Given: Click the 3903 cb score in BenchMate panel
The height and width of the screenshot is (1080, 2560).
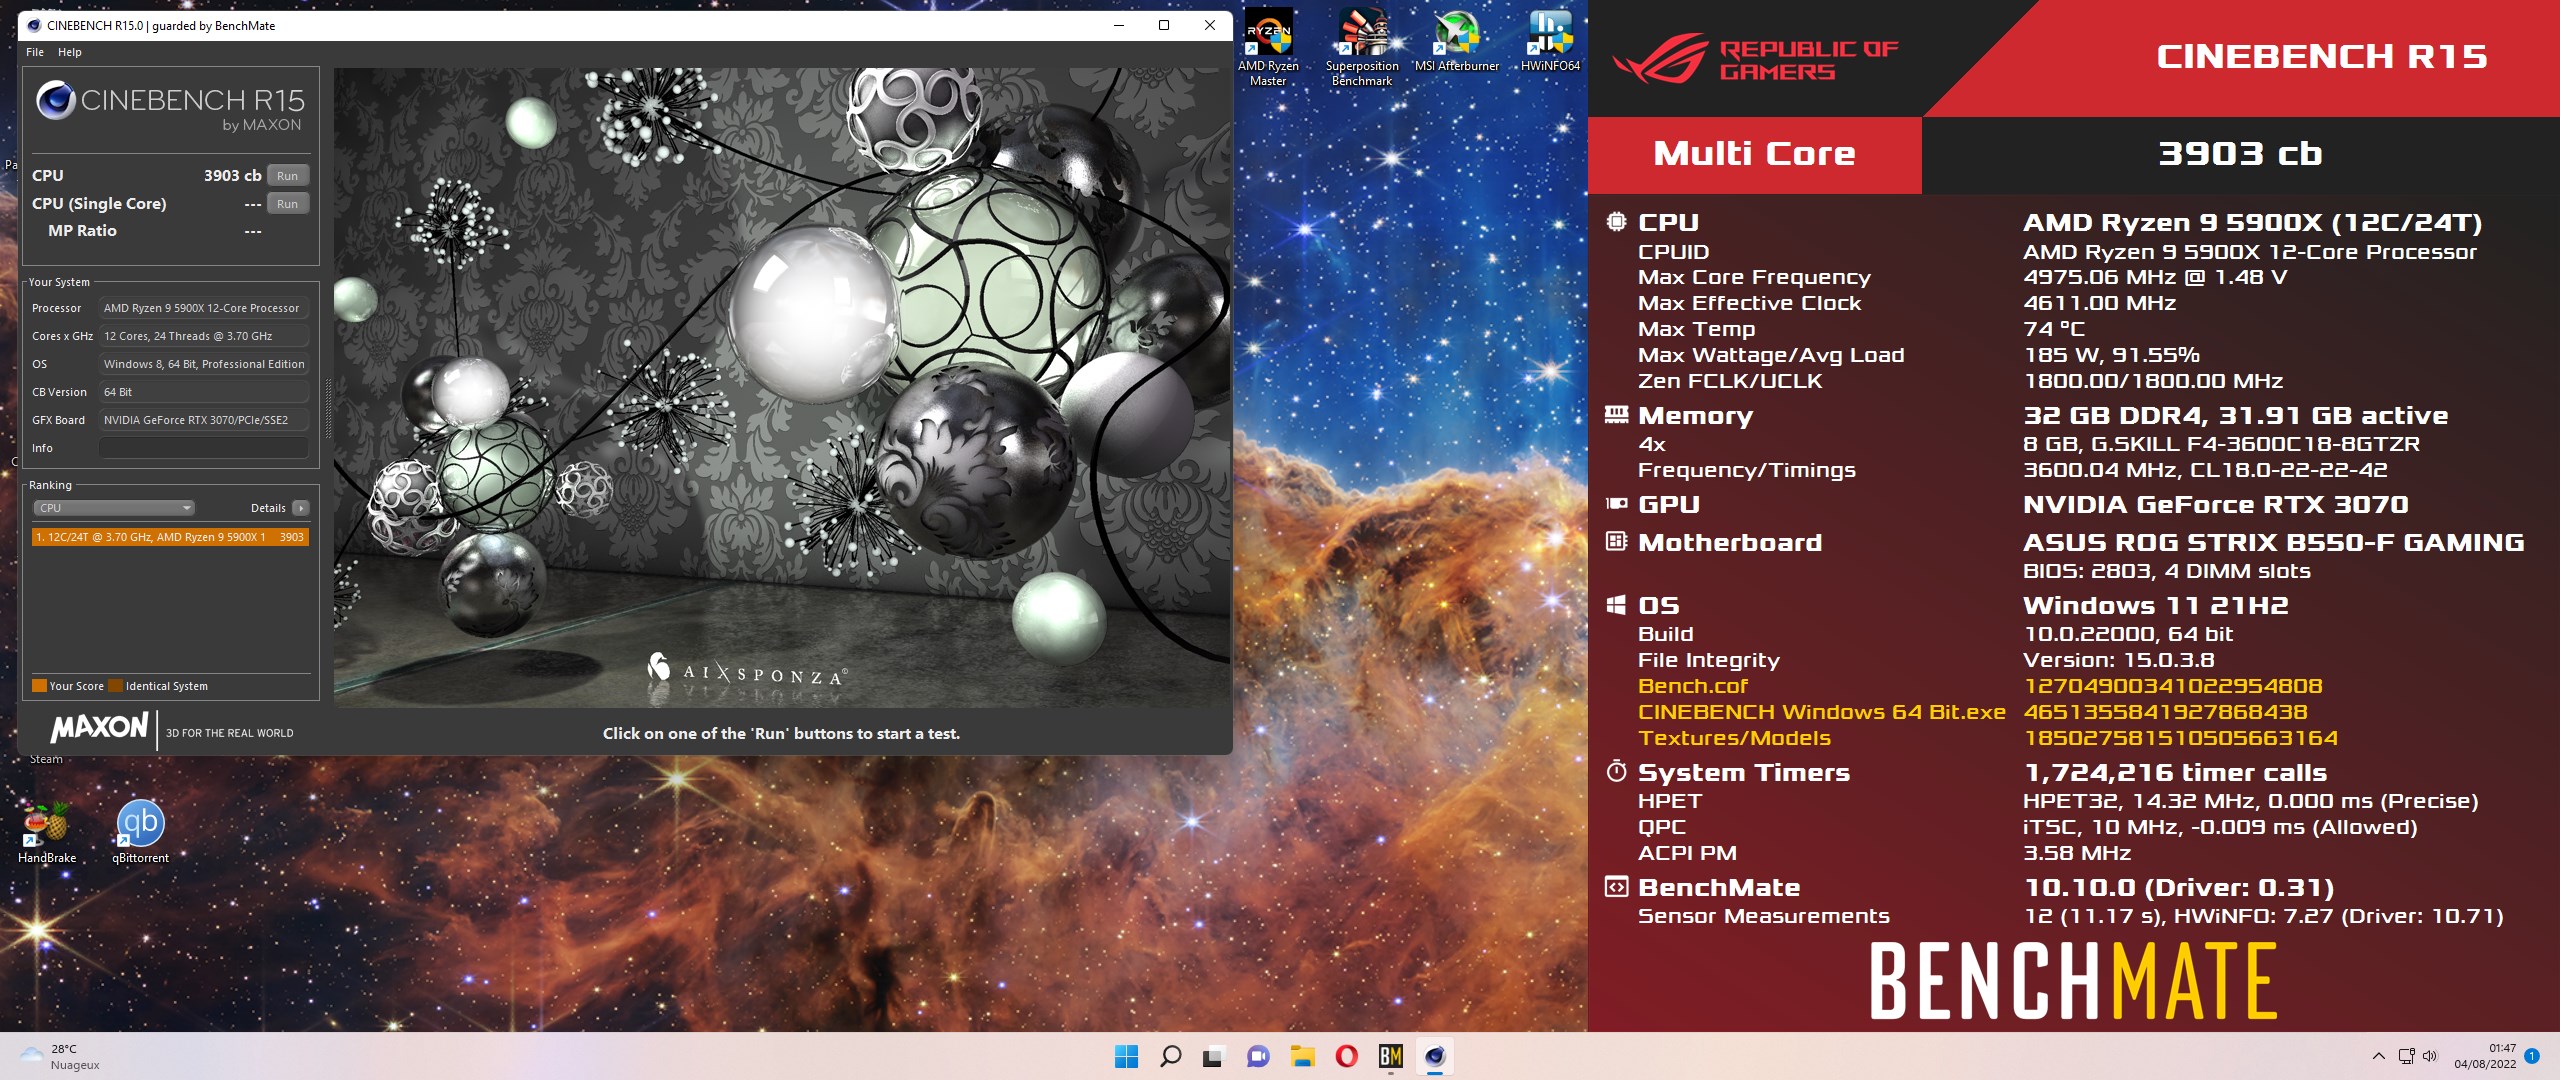Looking at the screenshot, I should tap(2240, 154).
